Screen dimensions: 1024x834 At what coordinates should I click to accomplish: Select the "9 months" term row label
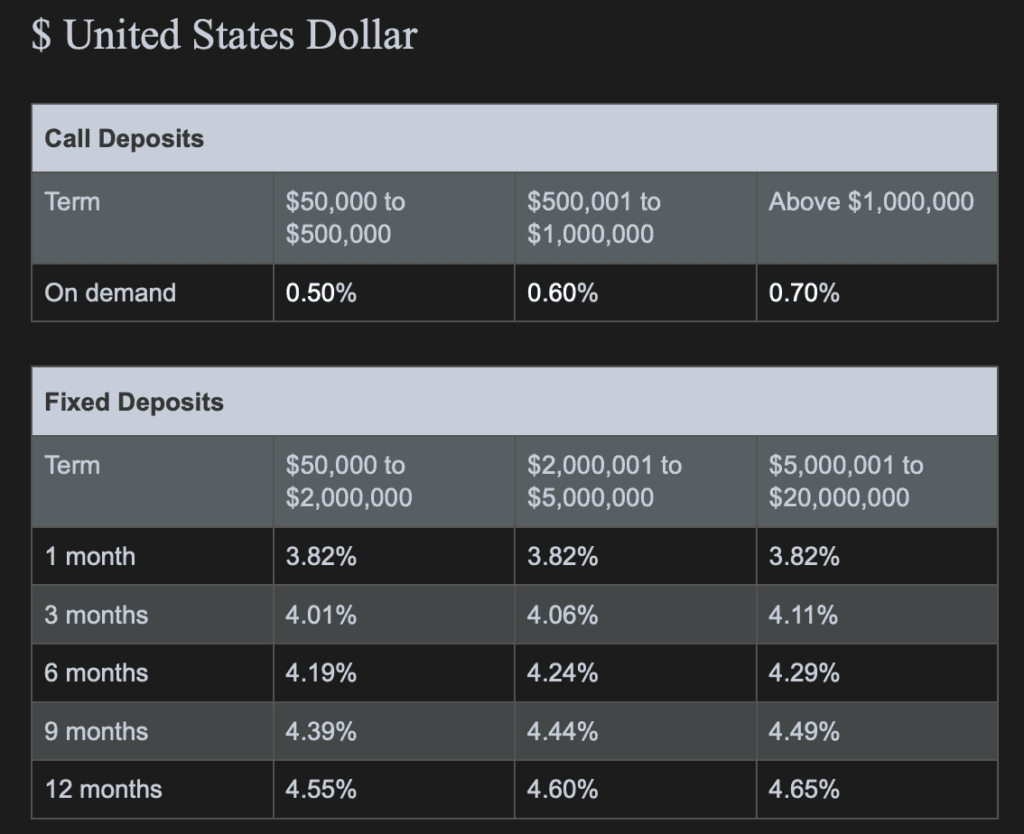[96, 731]
